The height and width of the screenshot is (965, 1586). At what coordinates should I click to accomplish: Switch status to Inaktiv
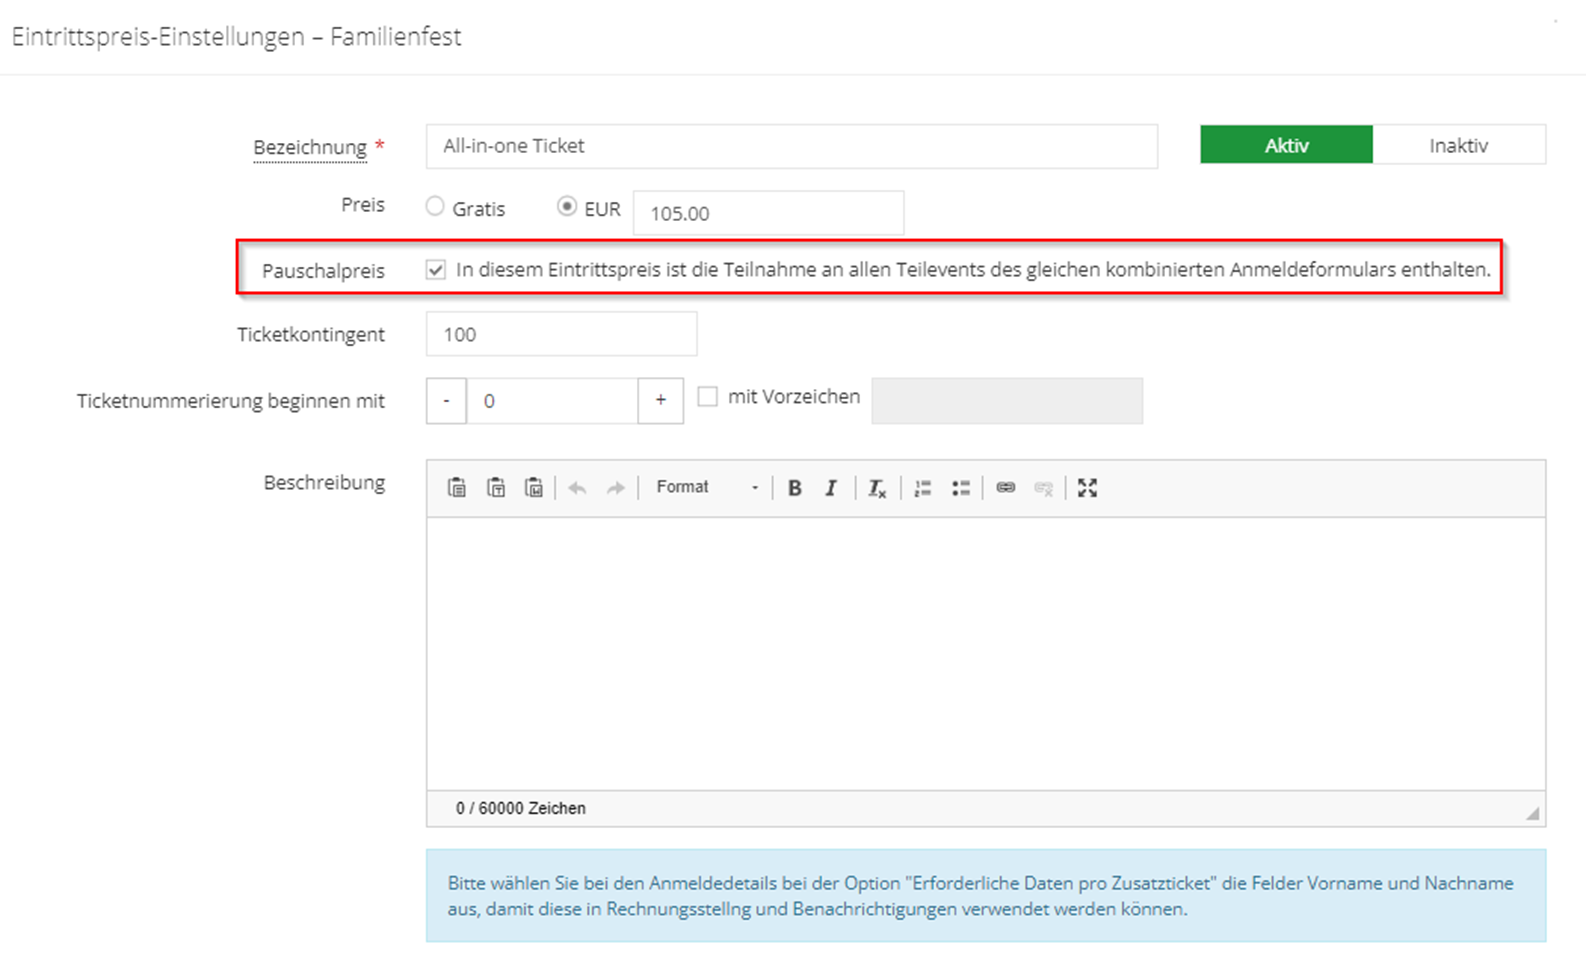coord(1458,145)
